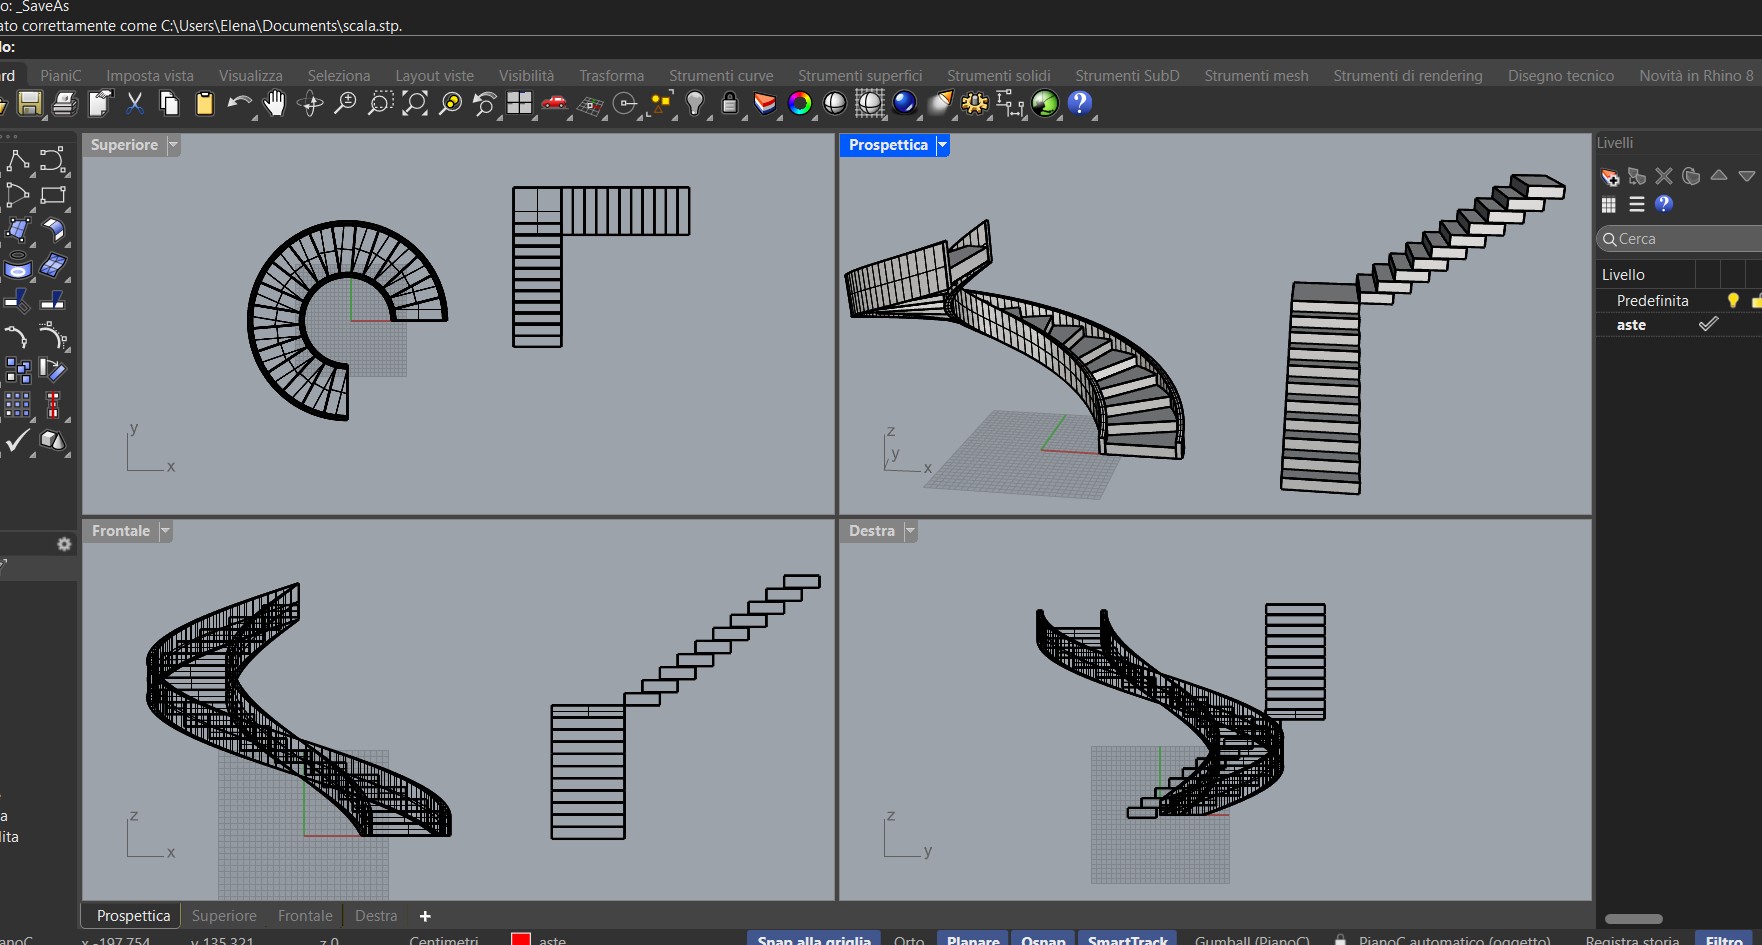Open the Superiore viewport menu arrow
The width and height of the screenshot is (1762, 945).
point(173,145)
